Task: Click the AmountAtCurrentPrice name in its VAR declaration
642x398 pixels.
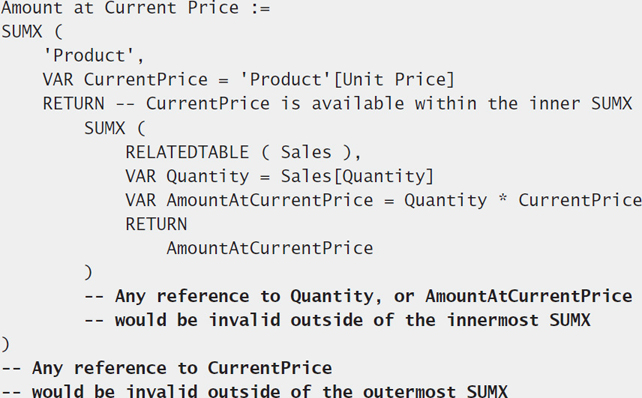Action: 270,200
